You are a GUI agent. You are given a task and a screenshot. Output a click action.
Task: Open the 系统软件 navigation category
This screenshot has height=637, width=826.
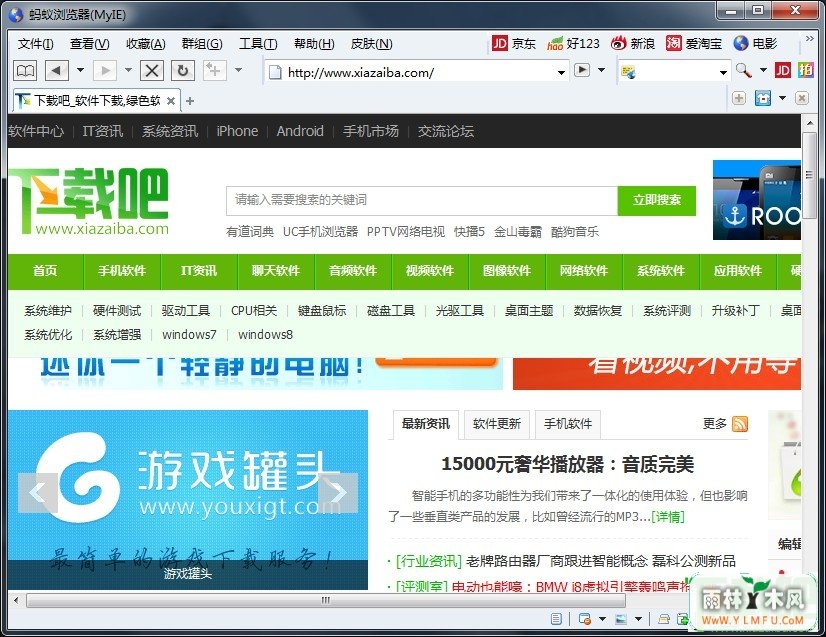pyautogui.click(x=661, y=271)
